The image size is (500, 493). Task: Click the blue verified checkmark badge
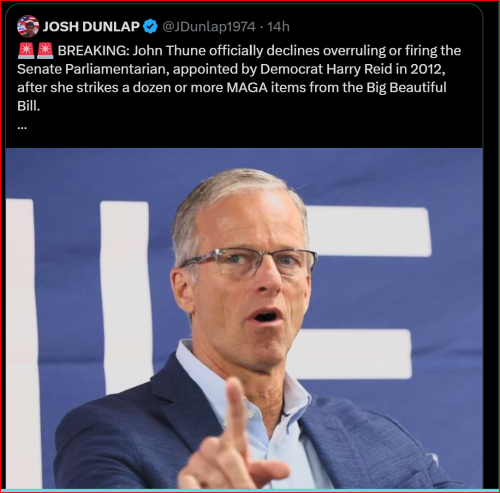click(150, 26)
